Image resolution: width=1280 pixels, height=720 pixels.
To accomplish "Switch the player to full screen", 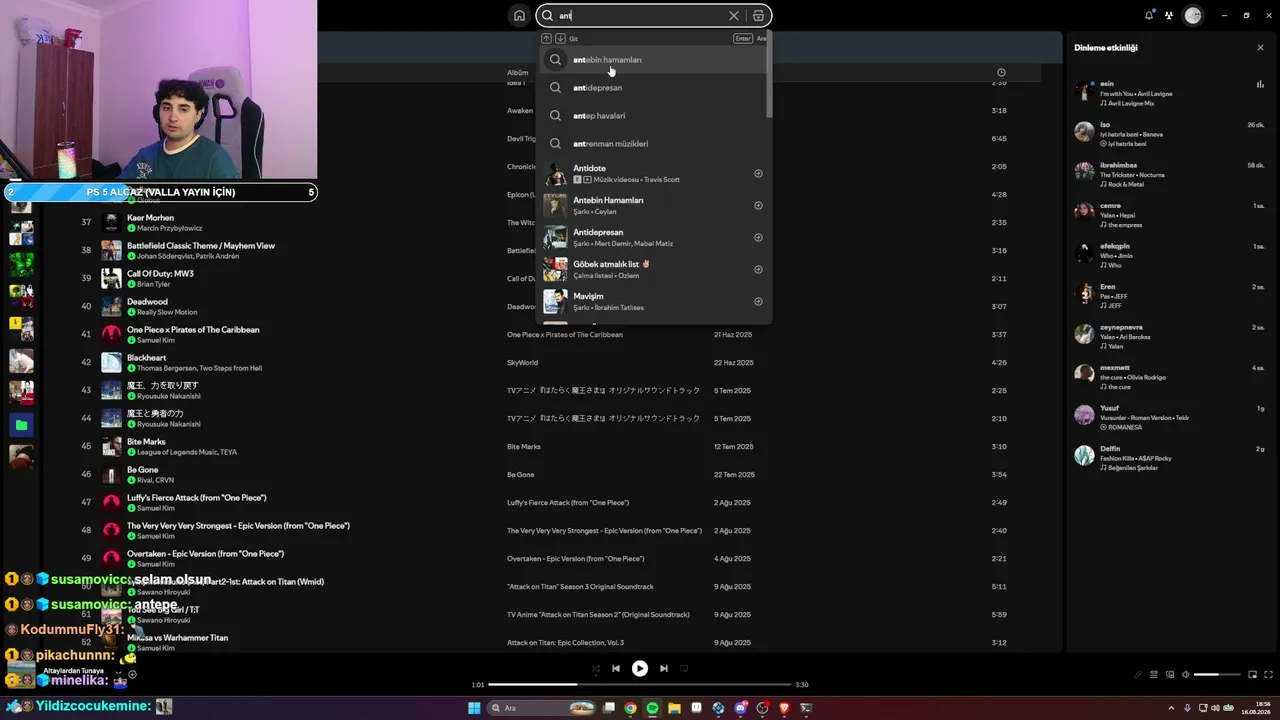I will click(1268, 675).
